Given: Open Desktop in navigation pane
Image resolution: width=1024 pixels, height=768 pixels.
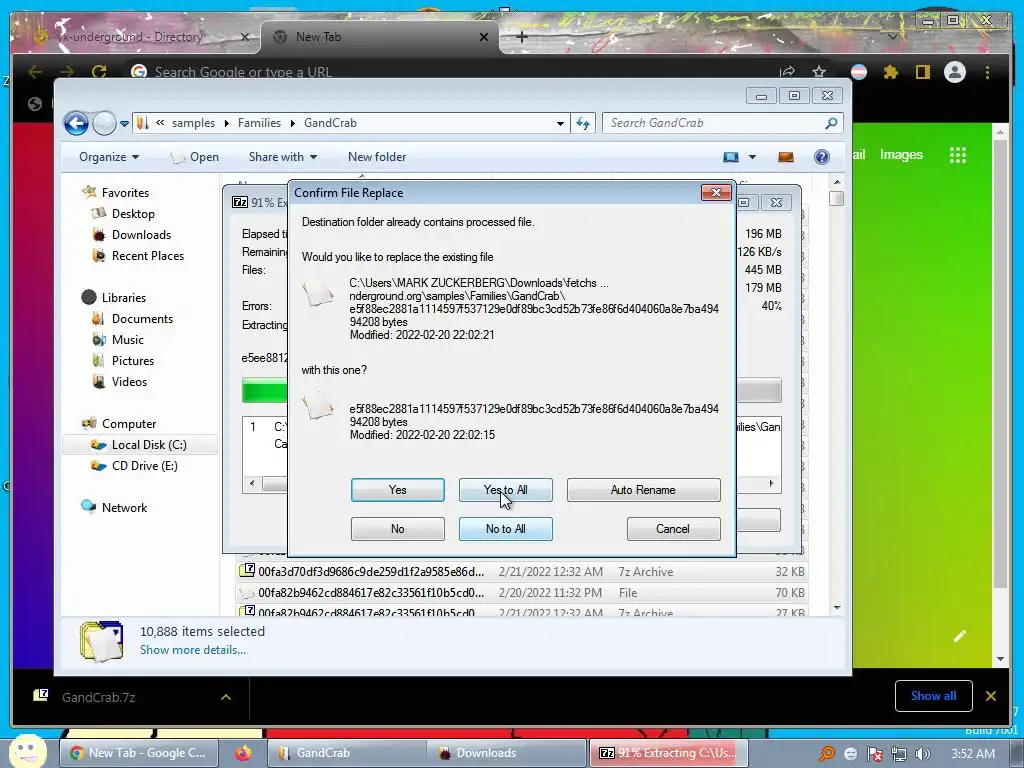Looking at the screenshot, I should (133, 214).
